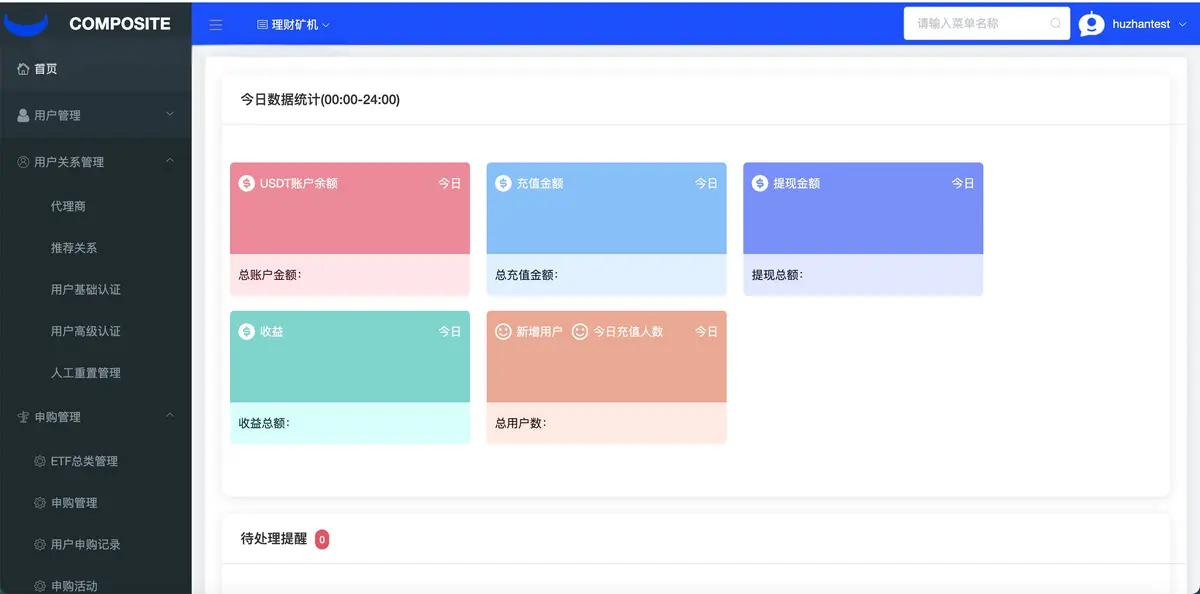Click the dollar icon on 充值金额 card
The height and width of the screenshot is (594, 1200).
[x=503, y=183]
